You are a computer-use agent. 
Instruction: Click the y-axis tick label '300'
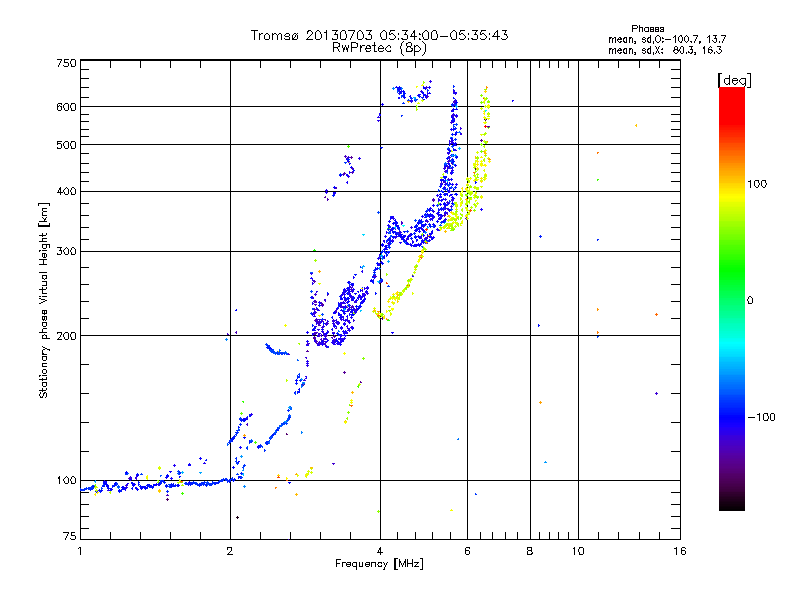67,251
